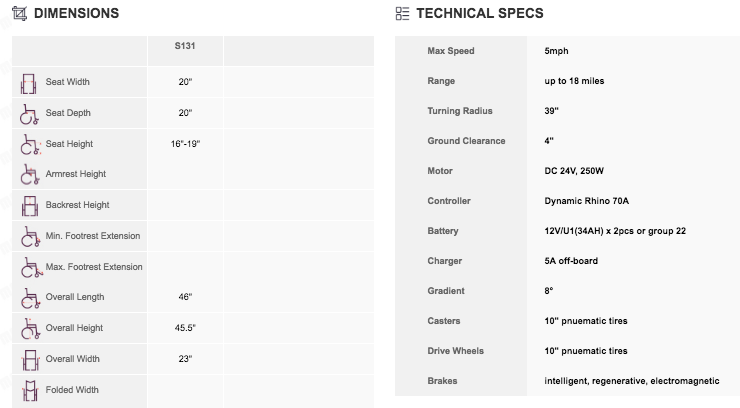The height and width of the screenshot is (408, 740).
Task: Click the Overall Height 45.5" value
Action: point(185,328)
